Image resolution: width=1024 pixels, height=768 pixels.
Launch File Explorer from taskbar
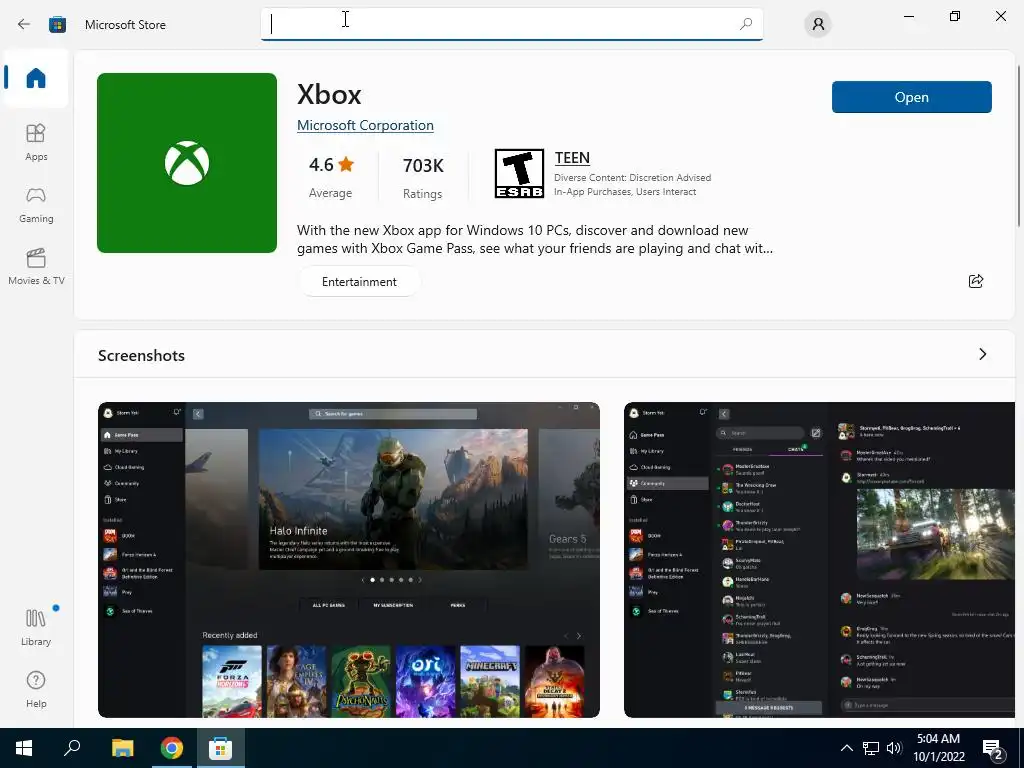coord(122,748)
